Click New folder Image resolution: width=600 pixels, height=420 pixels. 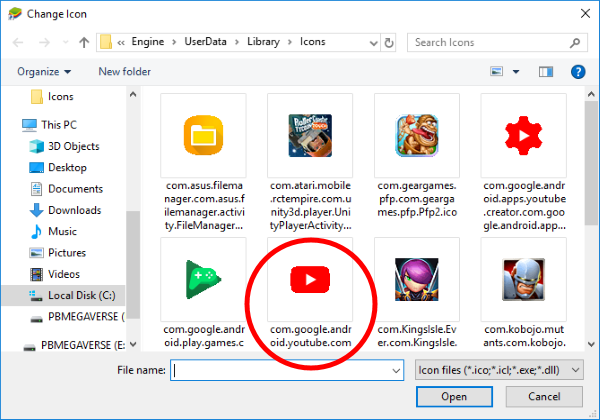[124, 72]
